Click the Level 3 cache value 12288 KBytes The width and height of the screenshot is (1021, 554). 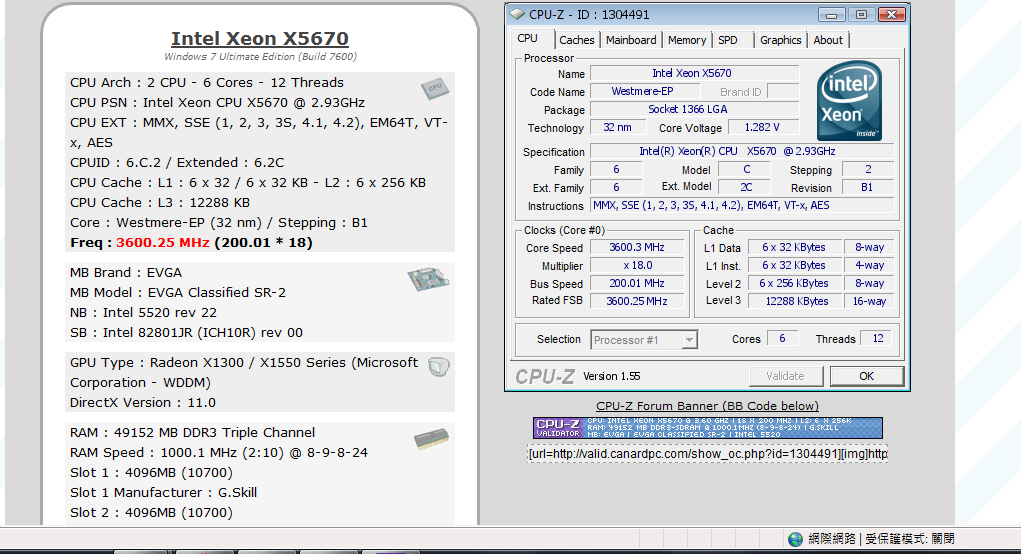[x=794, y=301]
